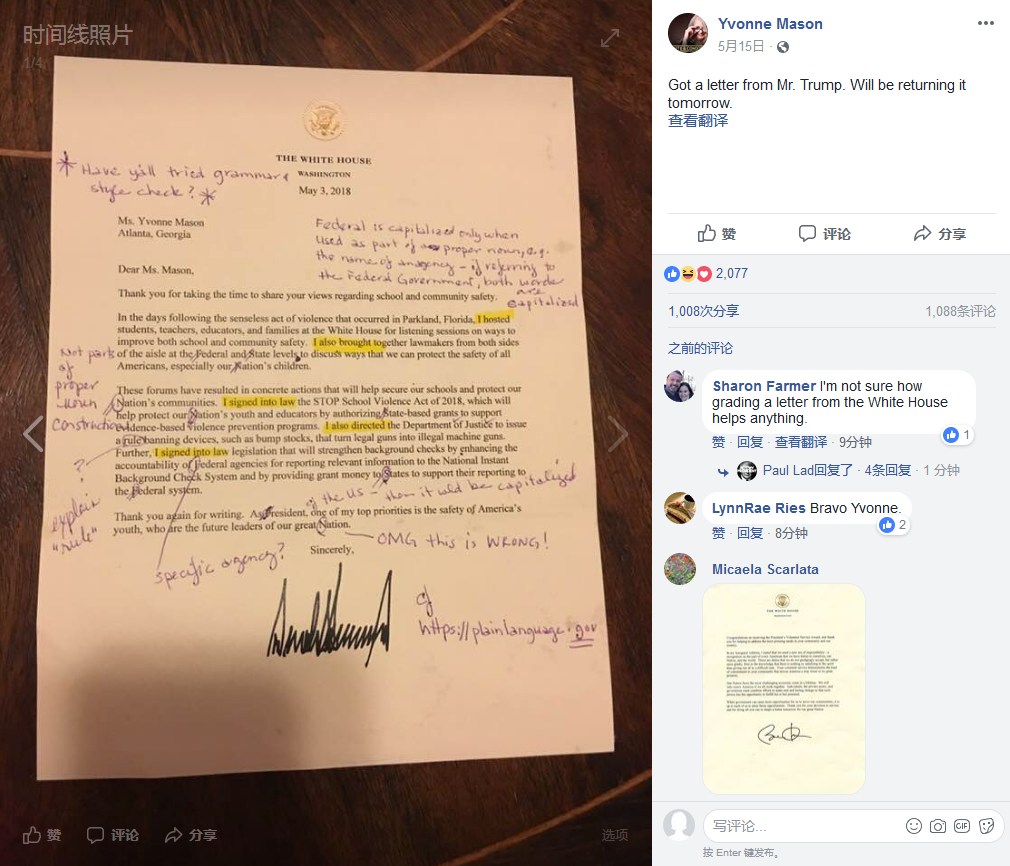Click the comment action under the post

(x=824, y=233)
